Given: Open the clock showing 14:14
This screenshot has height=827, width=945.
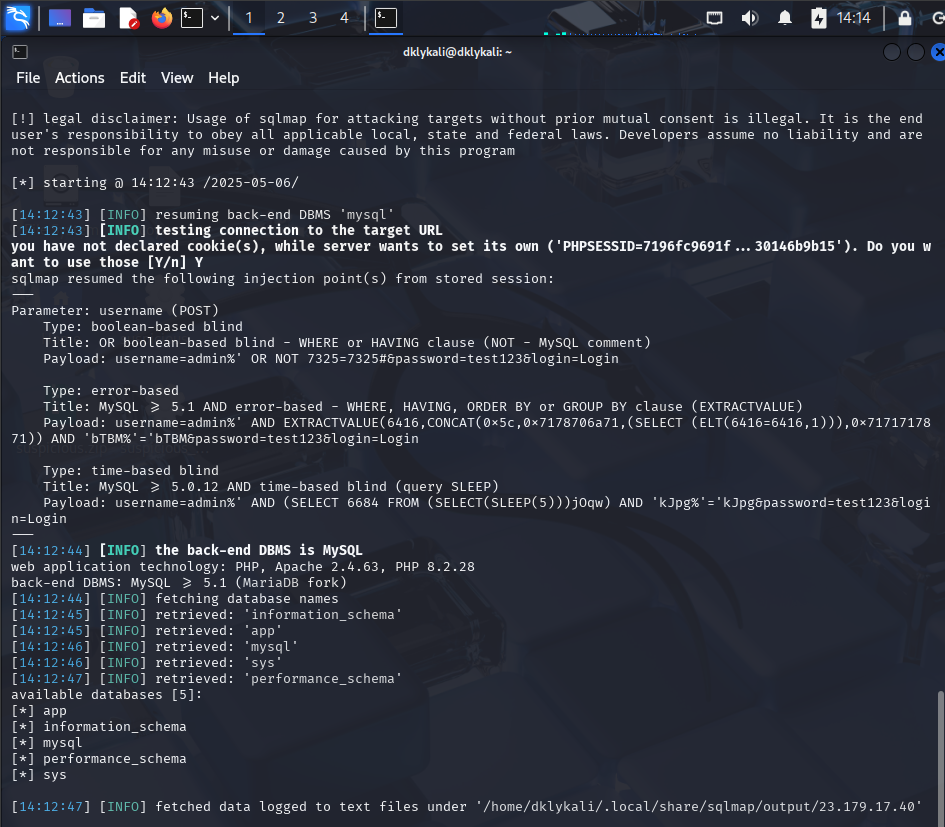Looking at the screenshot, I should click(x=853, y=18).
